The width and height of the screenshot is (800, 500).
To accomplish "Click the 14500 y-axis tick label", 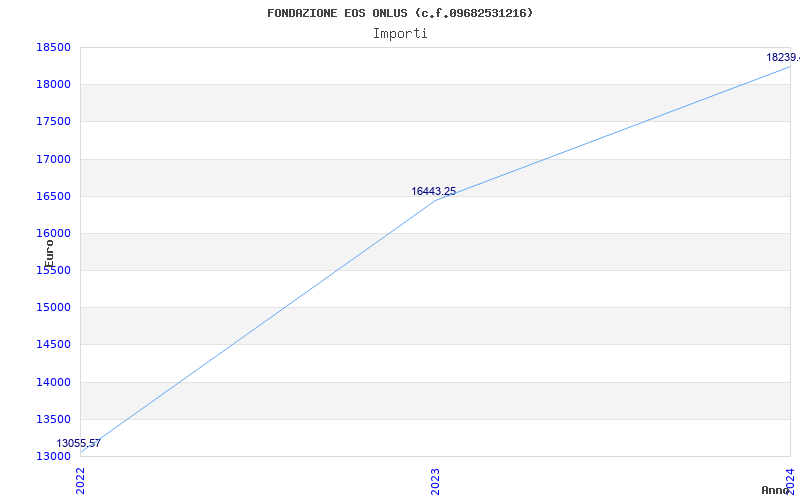I will click(x=53, y=345).
